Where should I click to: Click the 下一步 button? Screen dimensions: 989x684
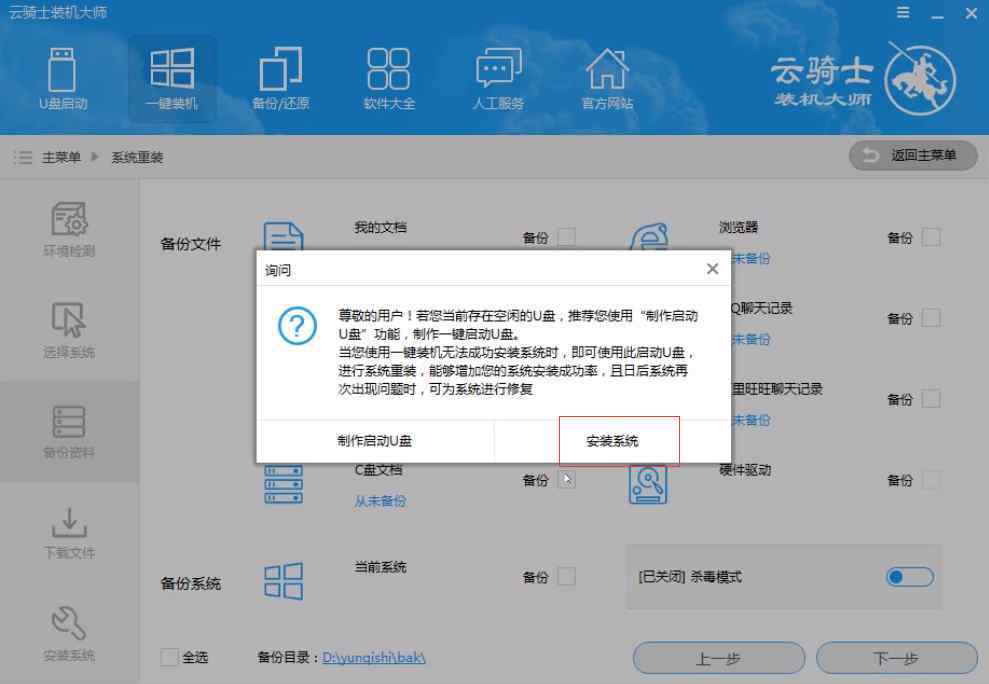[x=896, y=659]
